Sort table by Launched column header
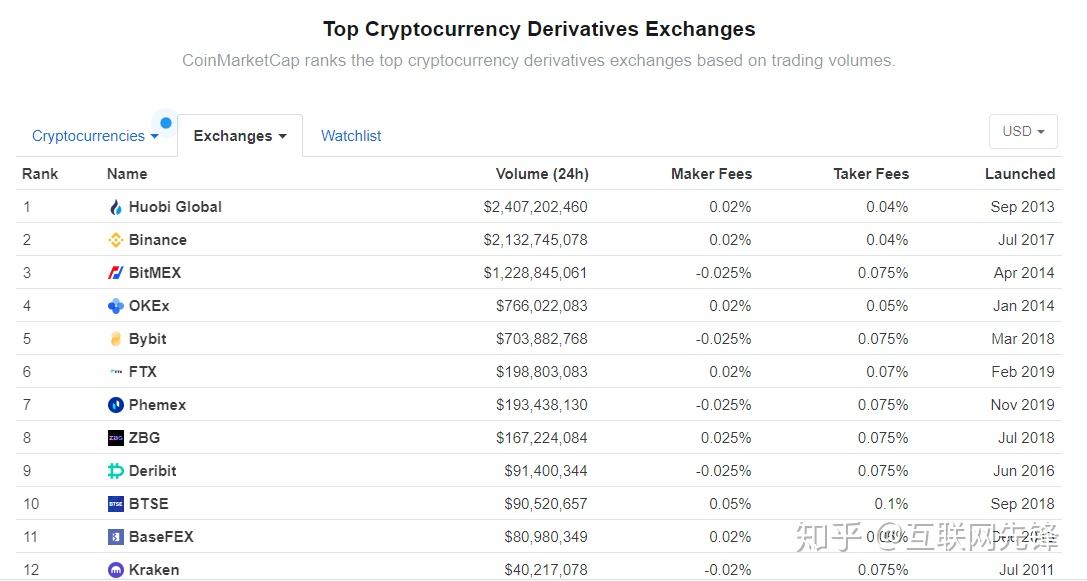 tap(1019, 174)
